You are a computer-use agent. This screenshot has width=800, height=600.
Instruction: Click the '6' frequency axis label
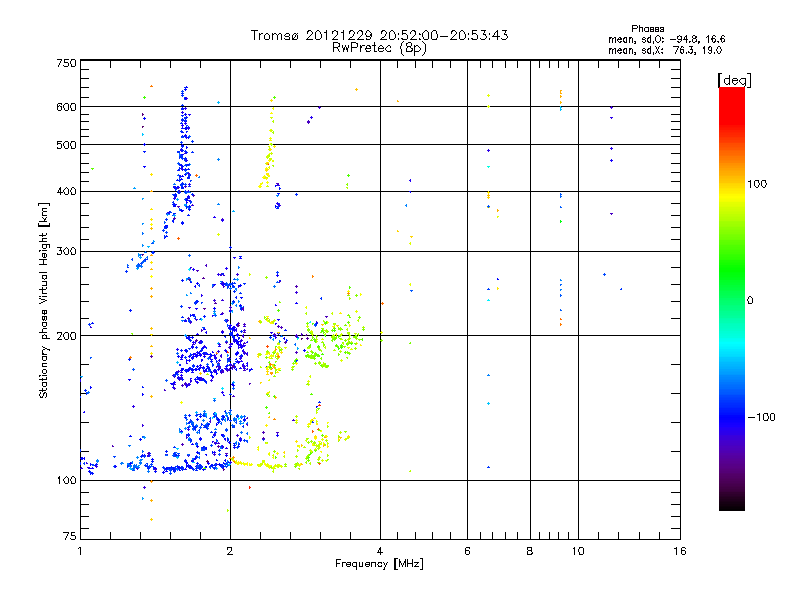[467, 551]
